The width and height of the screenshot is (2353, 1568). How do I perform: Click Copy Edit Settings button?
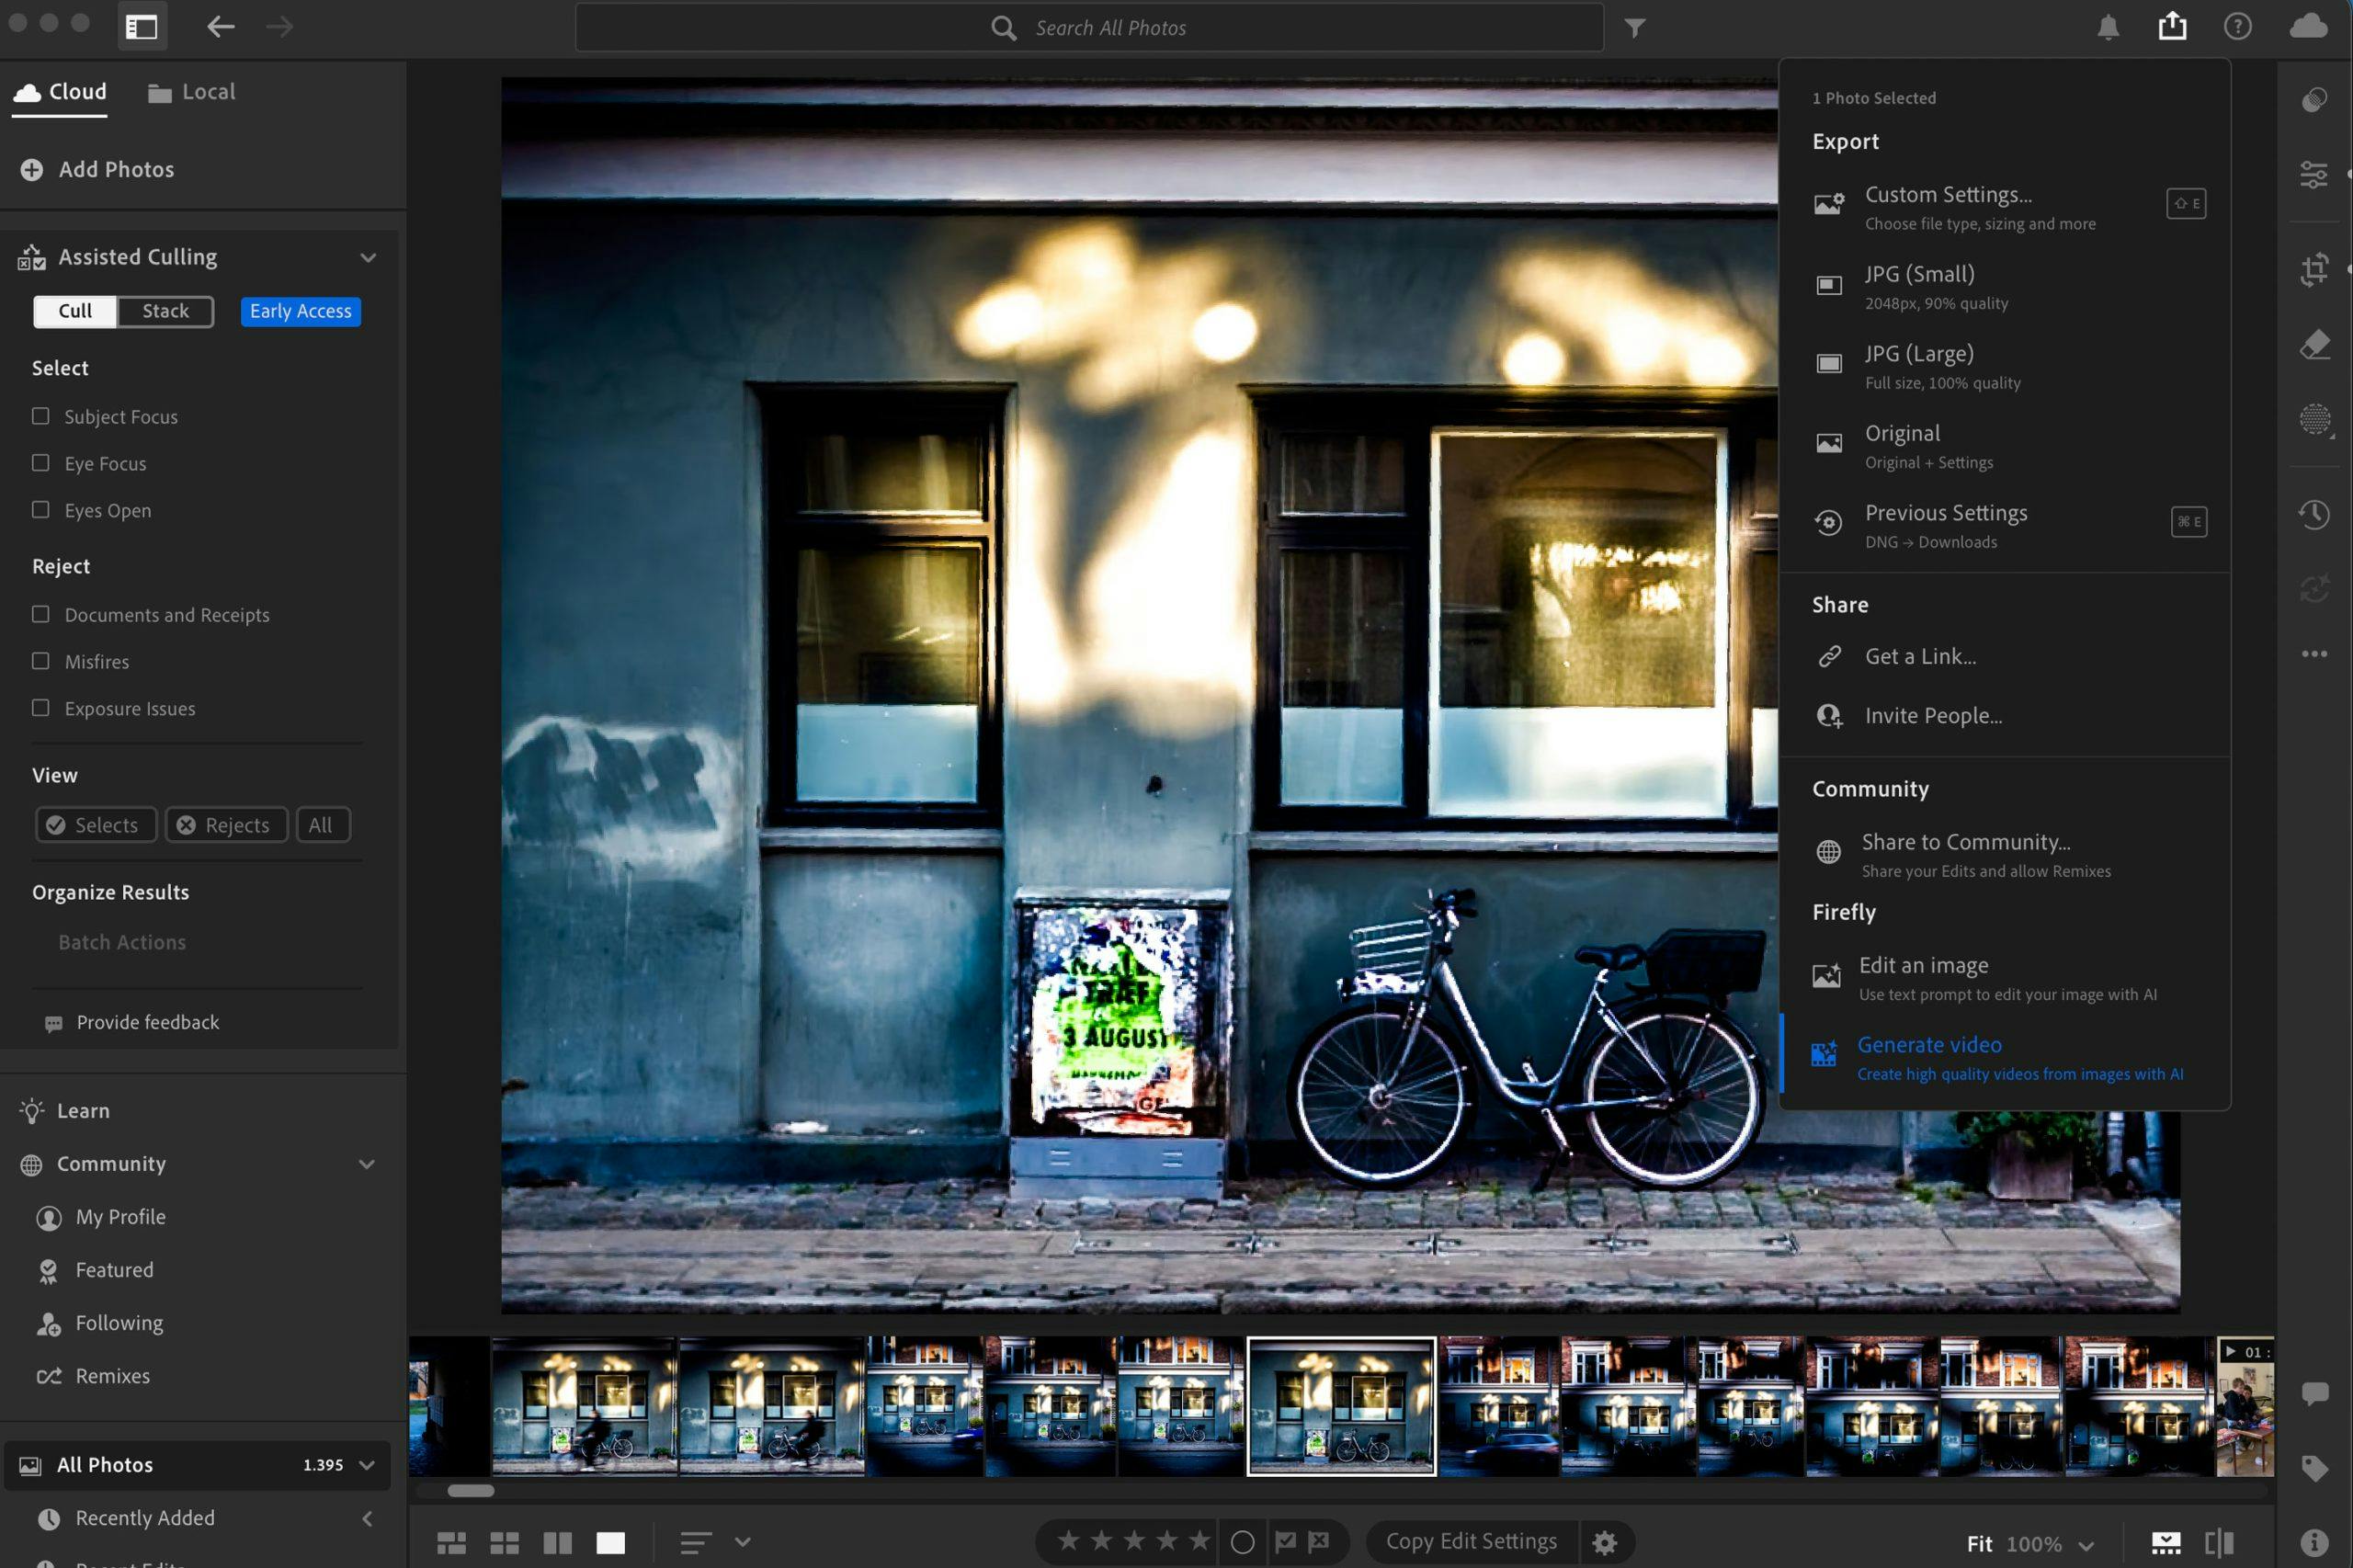1470,1541
